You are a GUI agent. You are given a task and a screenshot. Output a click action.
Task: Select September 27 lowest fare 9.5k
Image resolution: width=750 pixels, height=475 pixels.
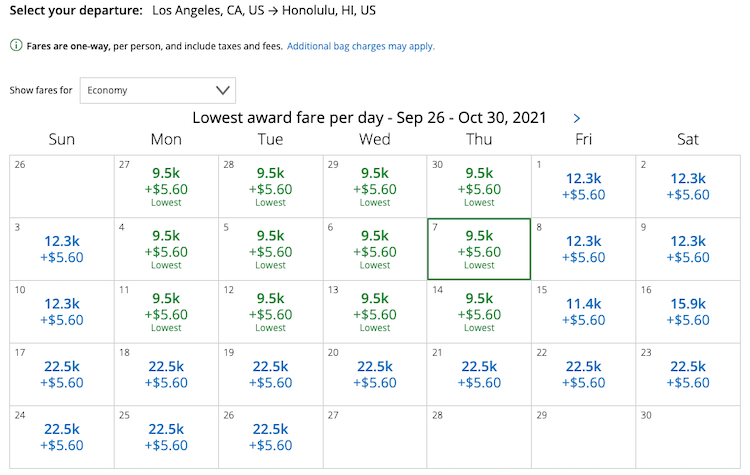pyautogui.click(x=166, y=187)
